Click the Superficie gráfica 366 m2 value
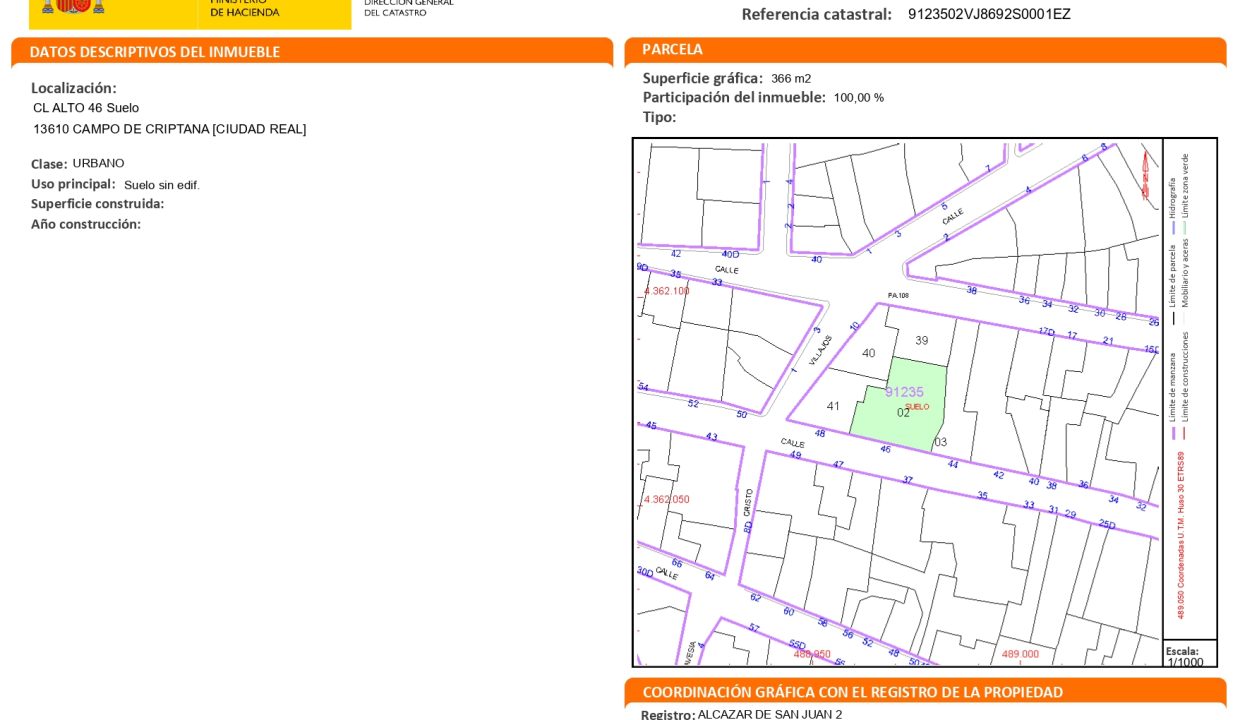The height and width of the screenshot is (720, 1240). 790,79
